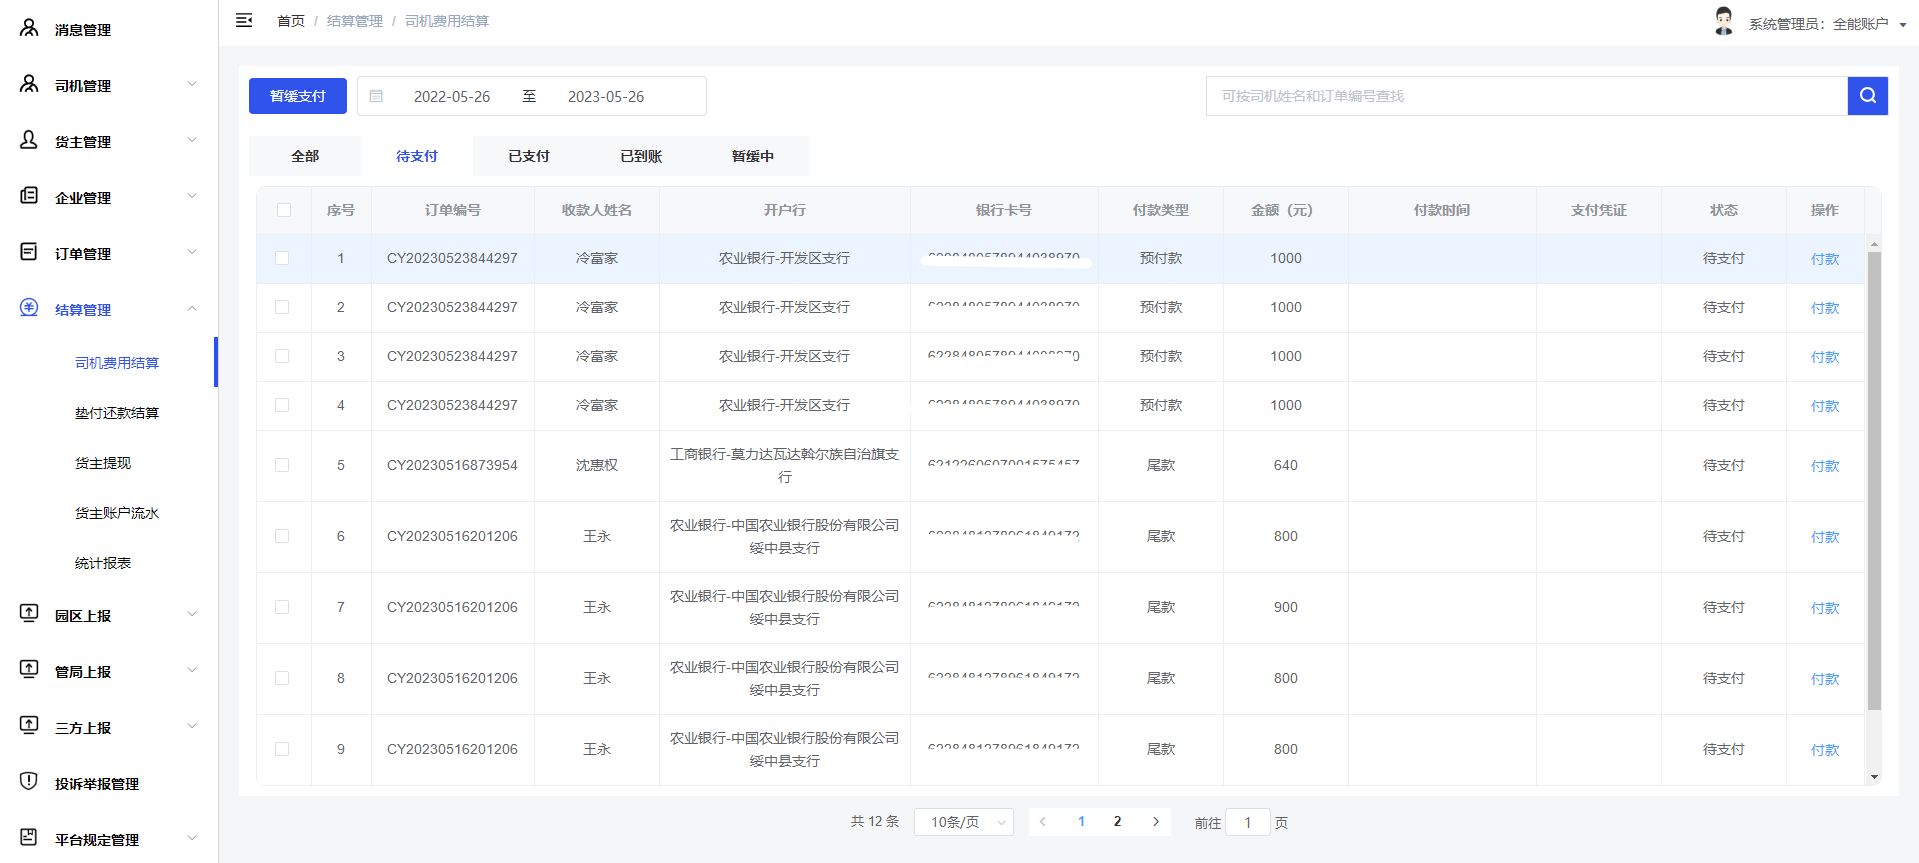The height and width of the screenshot is (863, 1919).
Task: Click the 订单管理 sidebar icon
Action: 29,252
